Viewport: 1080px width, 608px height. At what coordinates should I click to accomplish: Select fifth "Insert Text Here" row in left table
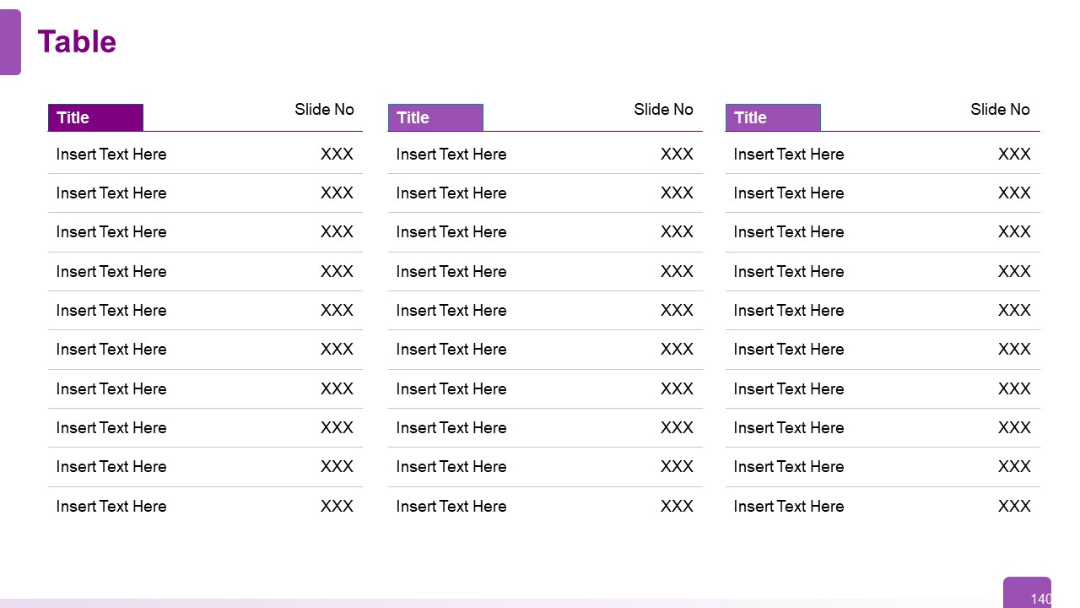(x=111, y=311)
